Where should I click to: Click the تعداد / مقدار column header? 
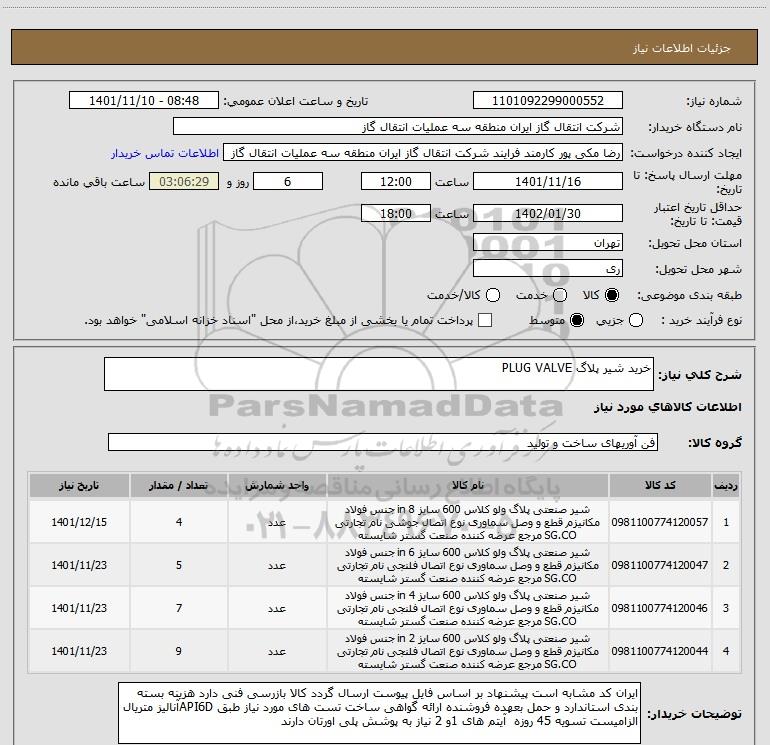[x=179, y=486]
